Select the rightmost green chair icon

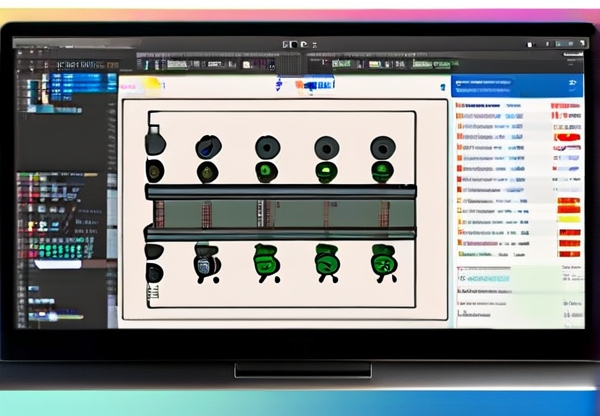pyautogui.click(x=383, y=262)
